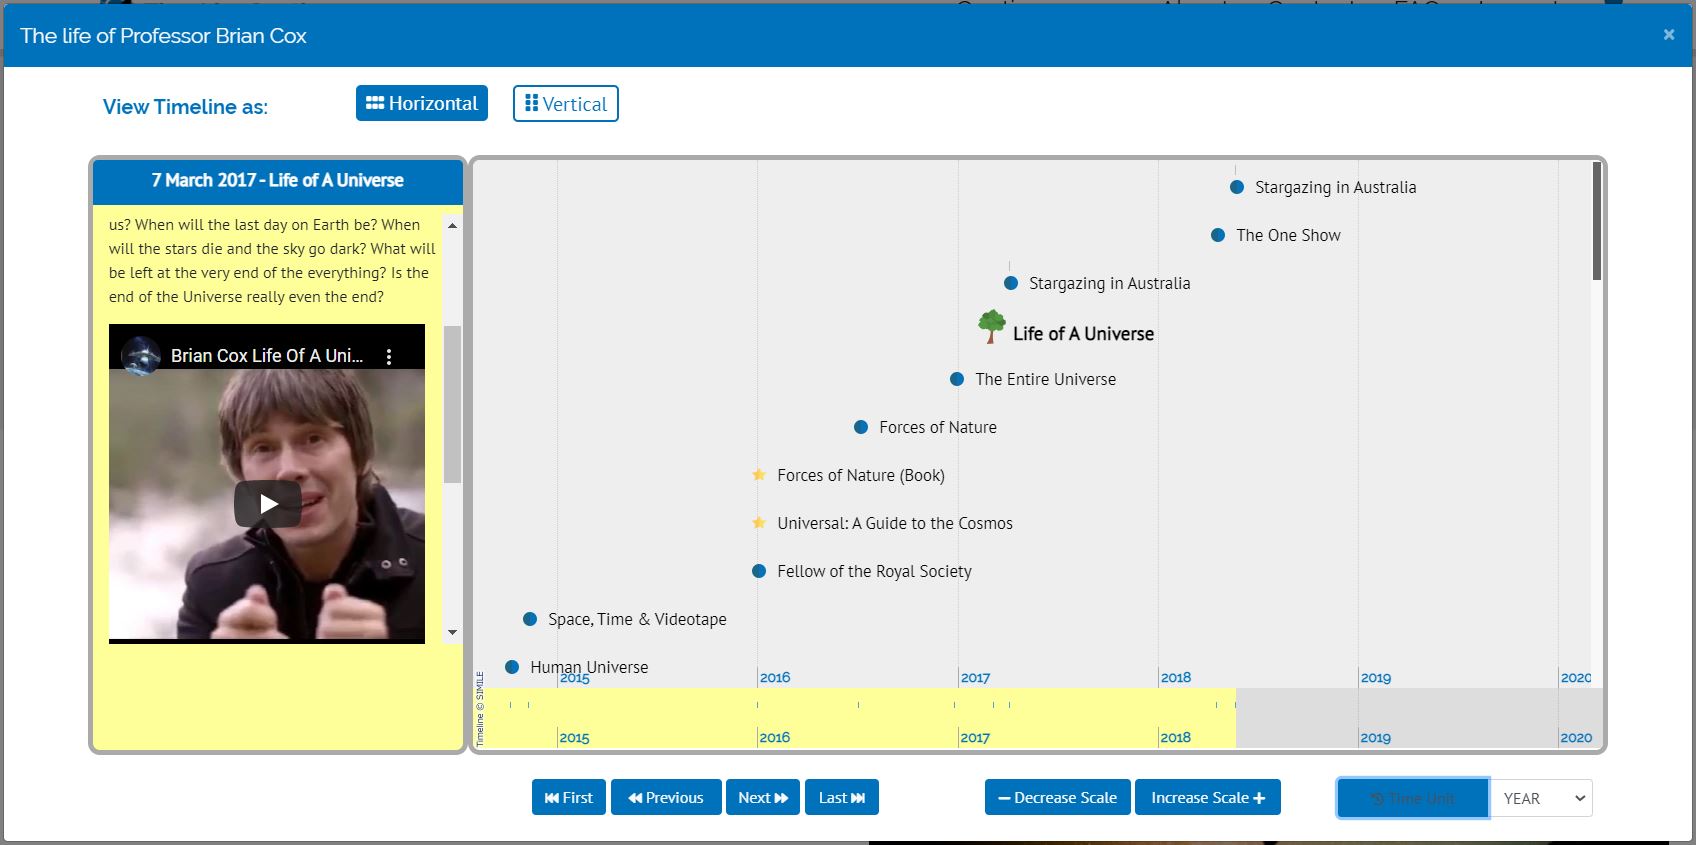Go to the Previous timeline event
The height and width of the screenshot is (845, 1696).
click(666, 797)
